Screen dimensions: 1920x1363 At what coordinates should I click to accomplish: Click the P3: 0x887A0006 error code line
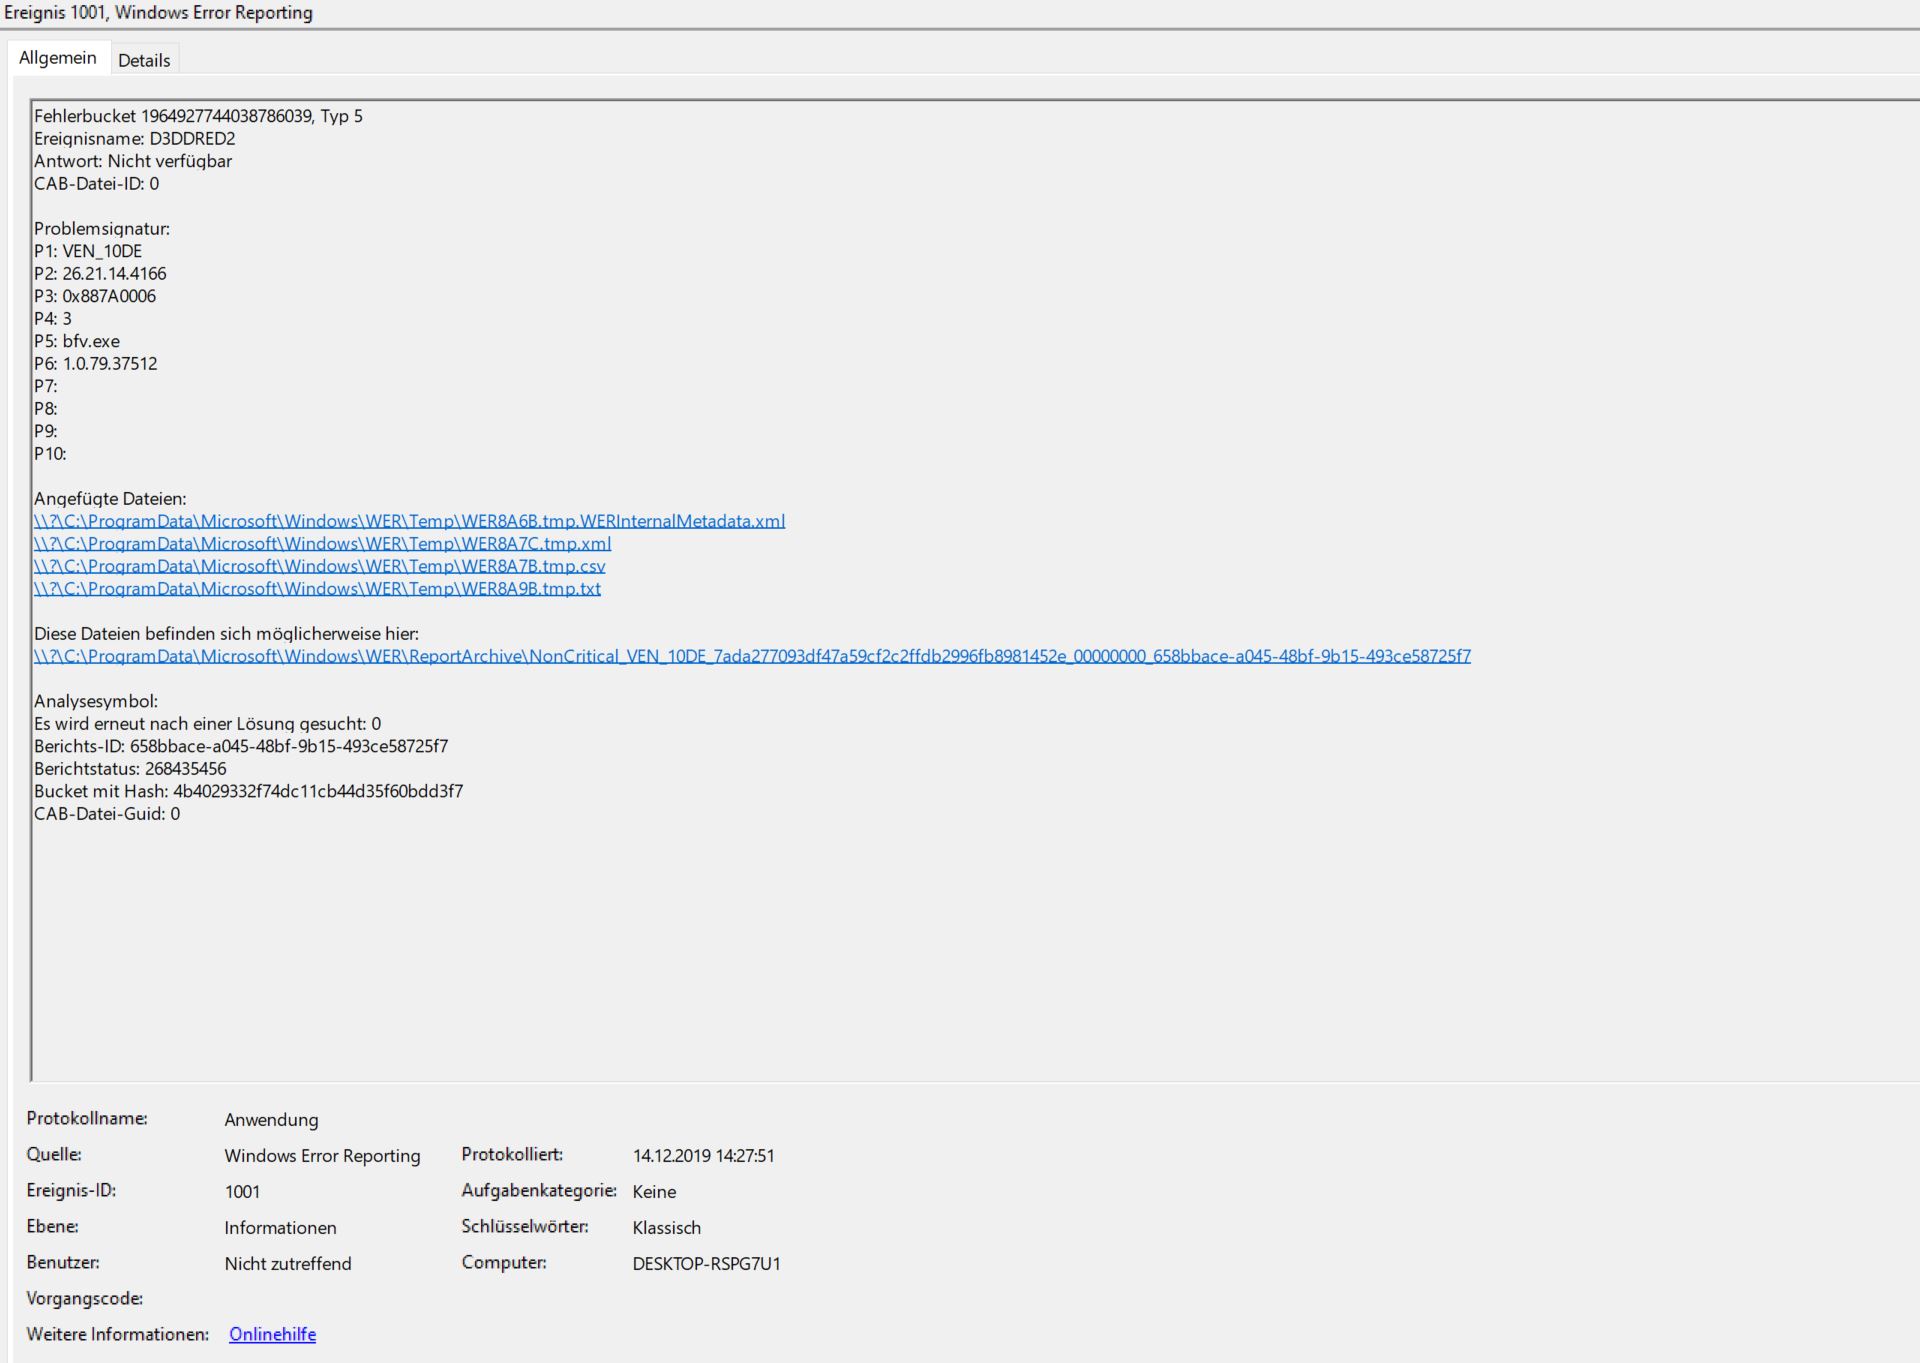95,296
